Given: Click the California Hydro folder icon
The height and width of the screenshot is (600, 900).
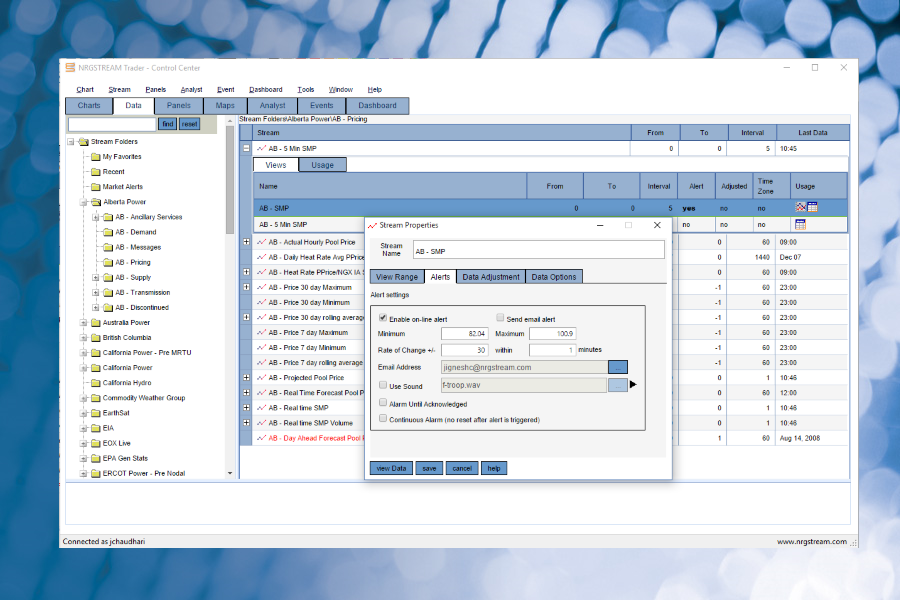Looking at the screenshot, I should tap(96, 382).
